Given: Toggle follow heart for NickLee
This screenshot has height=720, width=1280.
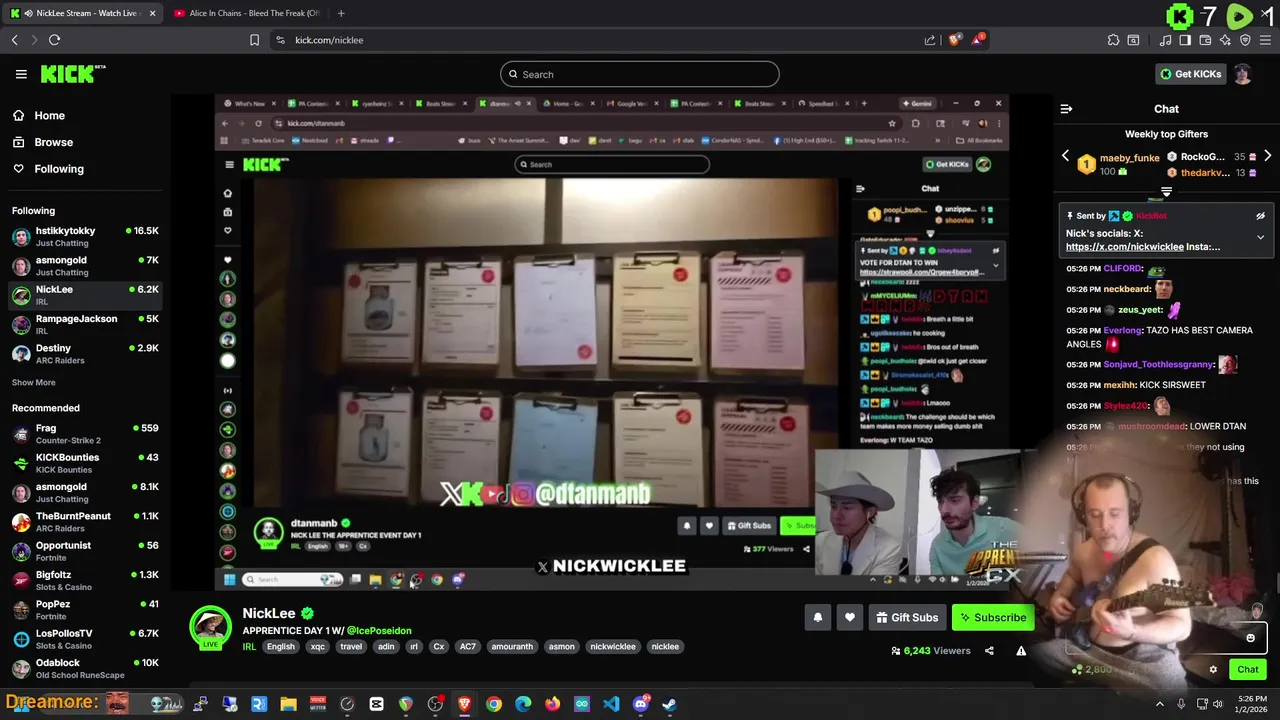Looking at the screenshot, I should pos(849,617).
